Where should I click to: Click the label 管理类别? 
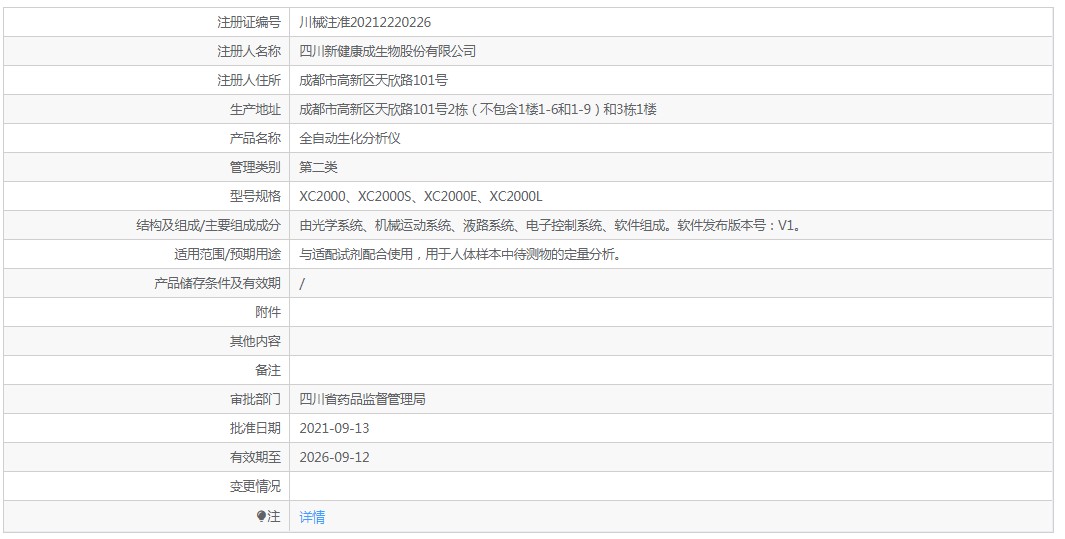[255, 168]
